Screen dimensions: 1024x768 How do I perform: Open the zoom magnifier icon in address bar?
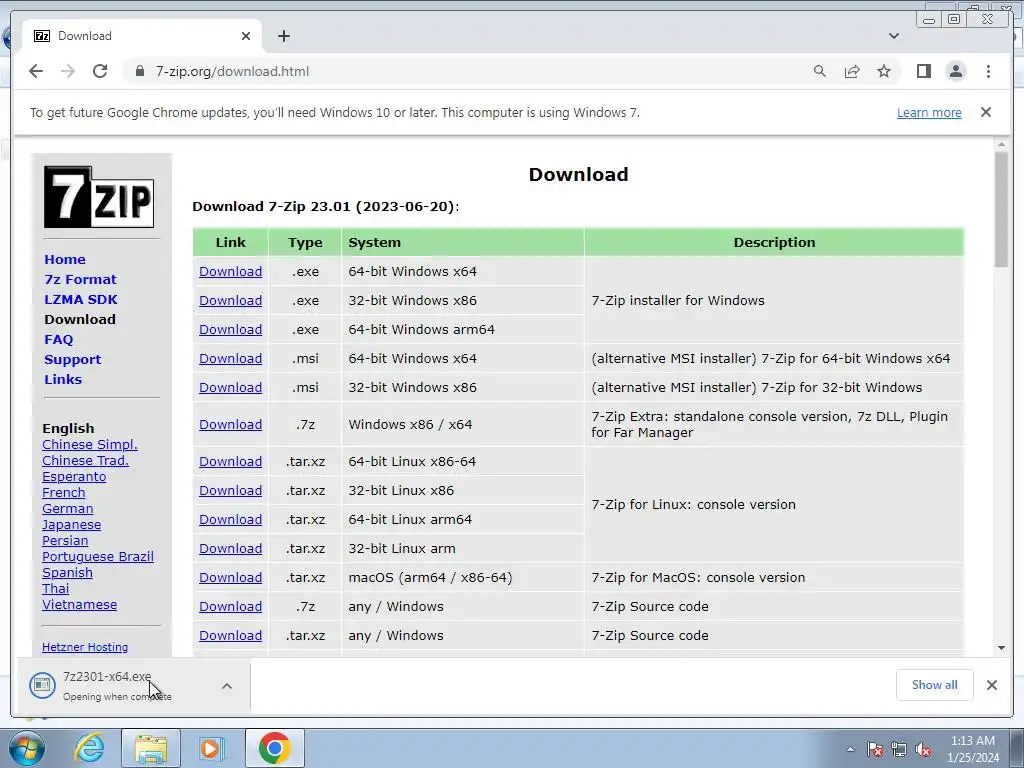820,71
